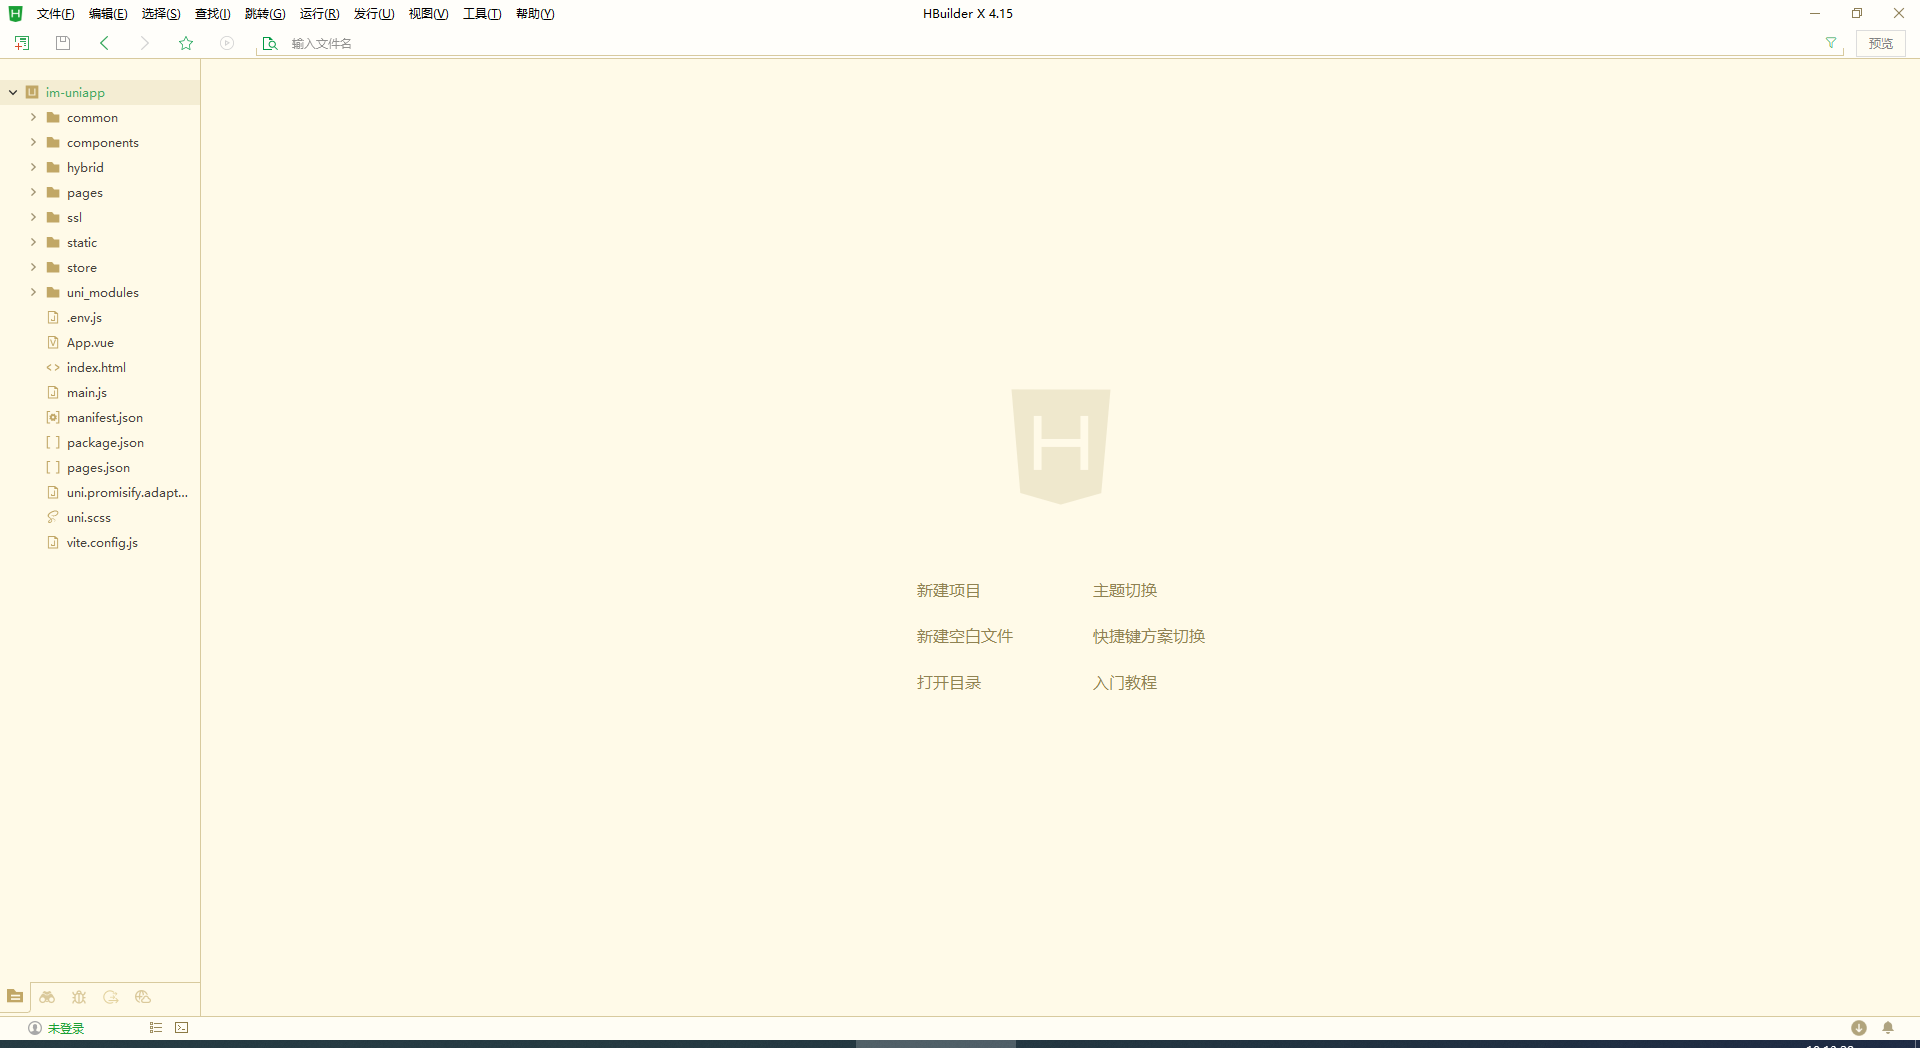
Task: Open the 文件(F) menu
Action: (55, 13)
